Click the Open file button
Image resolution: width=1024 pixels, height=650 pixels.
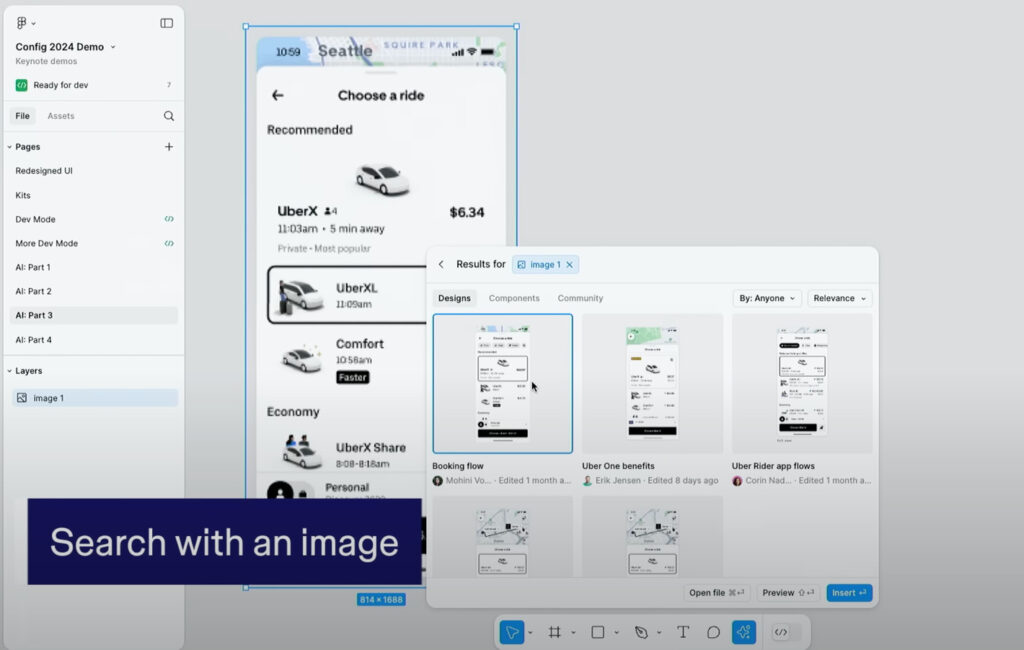click(716, 593)
